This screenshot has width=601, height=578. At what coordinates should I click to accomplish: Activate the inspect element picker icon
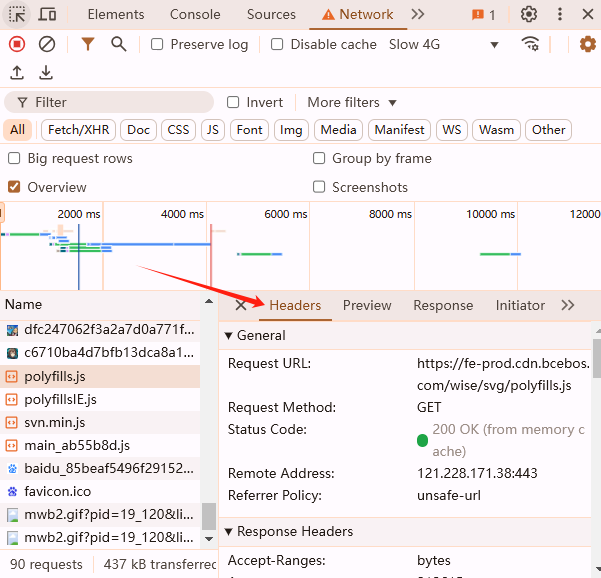(16, 15)
